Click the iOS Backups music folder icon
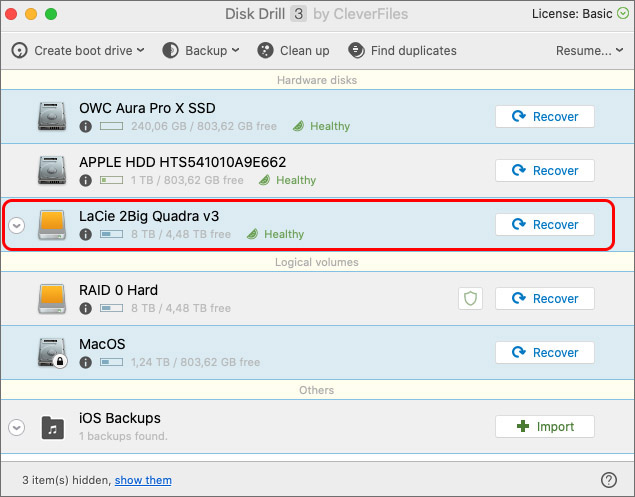Image resolution: width=635 pixels, height=497 pixels. tap(53, 427)
